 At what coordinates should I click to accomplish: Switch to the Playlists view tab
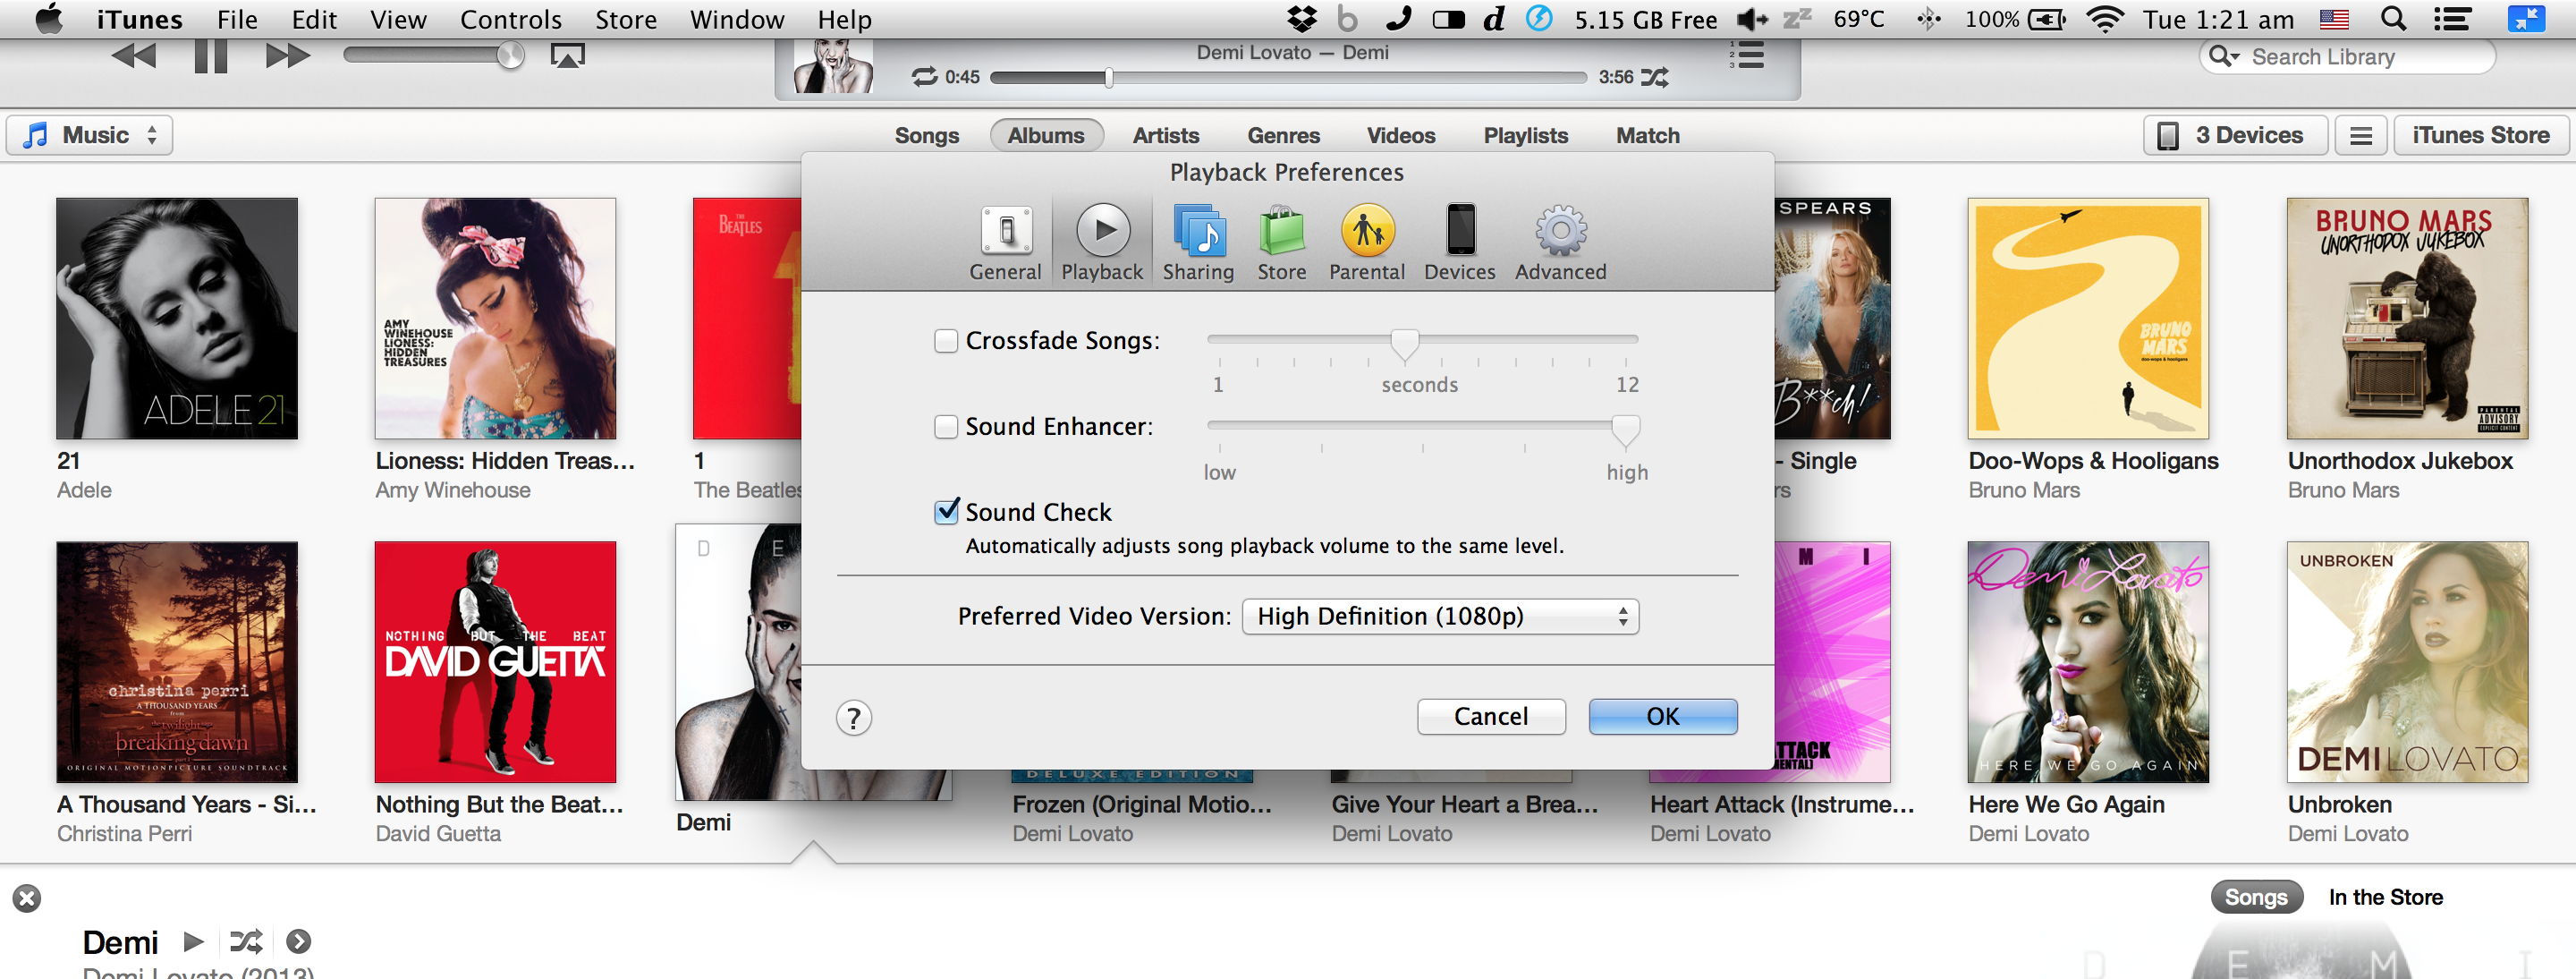[1525, 135]
